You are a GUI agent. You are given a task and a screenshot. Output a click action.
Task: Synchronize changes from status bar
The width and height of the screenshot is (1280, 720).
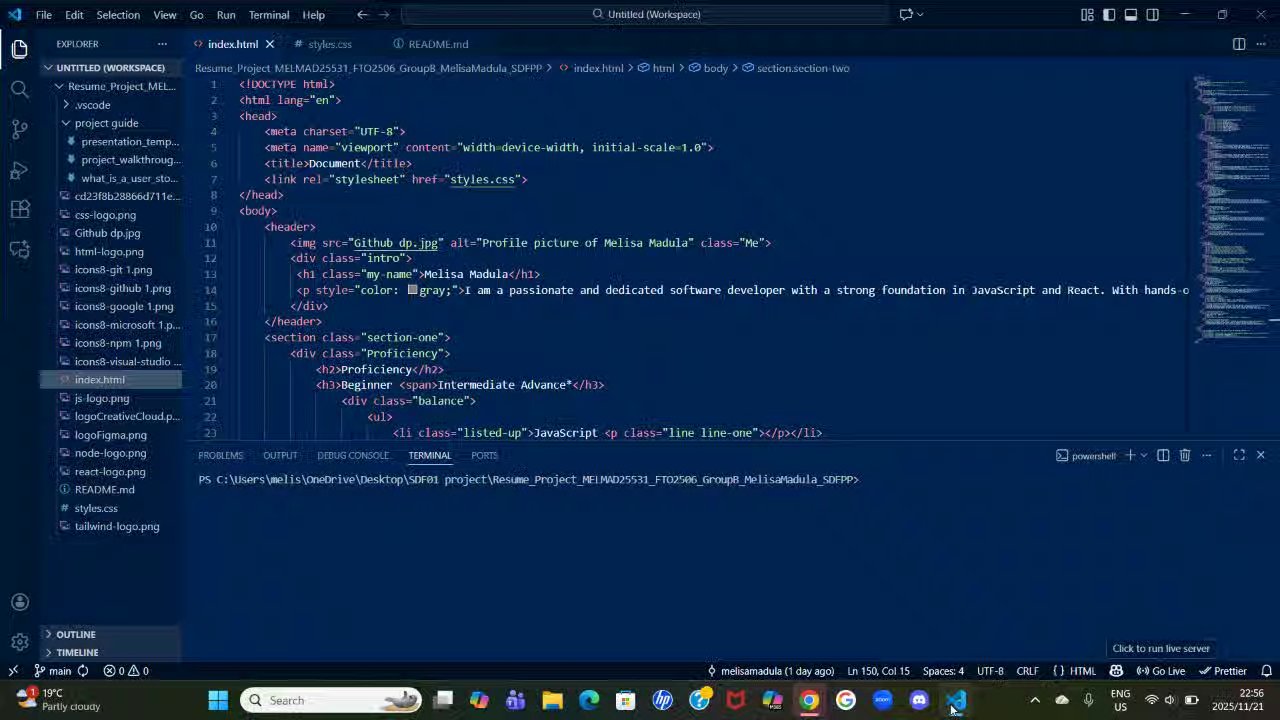(83, 671)
